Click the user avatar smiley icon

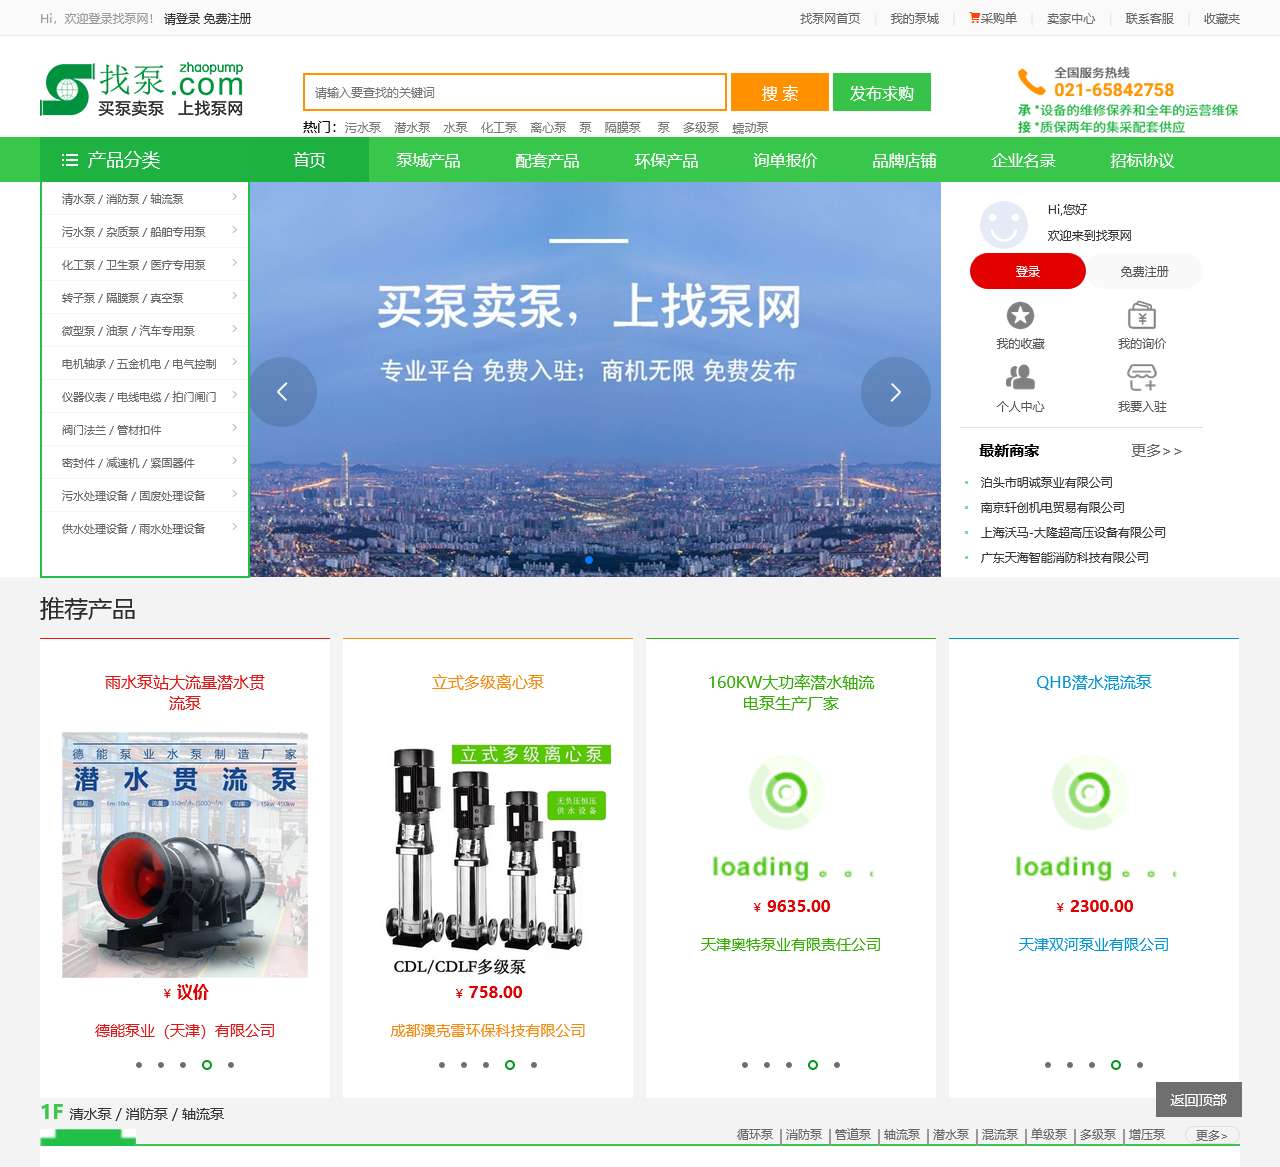(x=1004, y=224)
